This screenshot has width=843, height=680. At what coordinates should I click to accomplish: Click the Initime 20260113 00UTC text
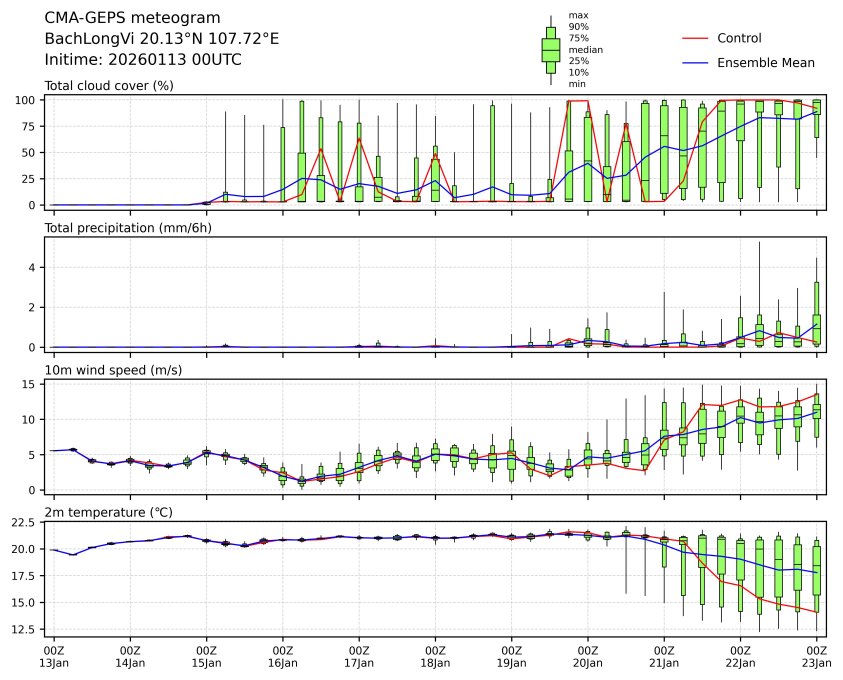pyautogui.click(x=143, y=60)
